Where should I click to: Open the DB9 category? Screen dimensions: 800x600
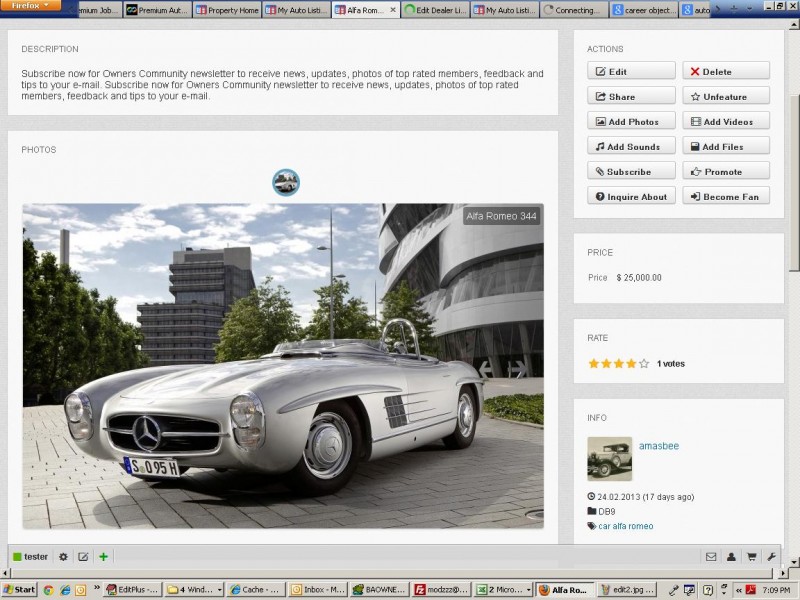point(607,511)
